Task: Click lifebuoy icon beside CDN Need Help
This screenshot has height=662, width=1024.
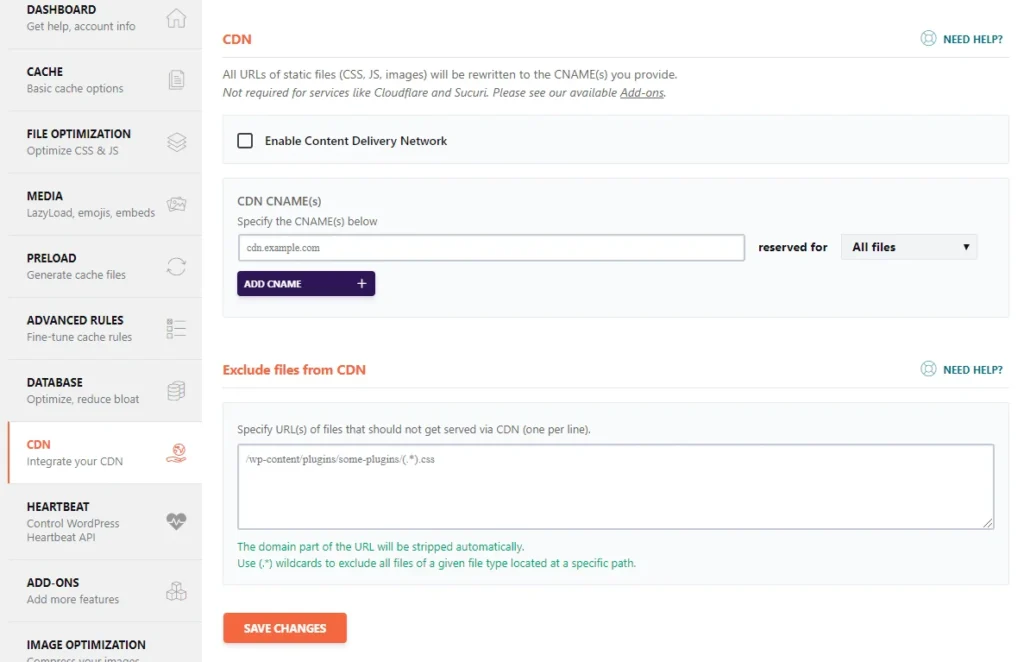Action: (x=928, y=40)
